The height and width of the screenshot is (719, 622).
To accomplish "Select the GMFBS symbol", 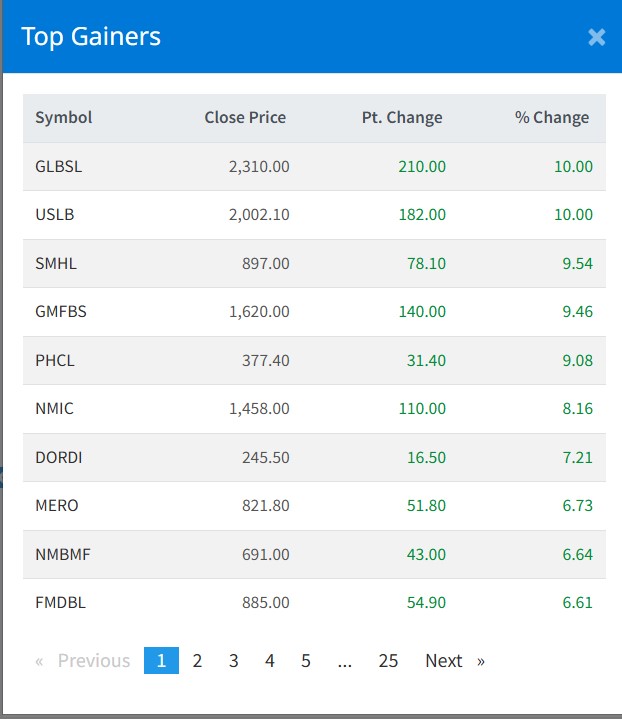I will (61, 312).
